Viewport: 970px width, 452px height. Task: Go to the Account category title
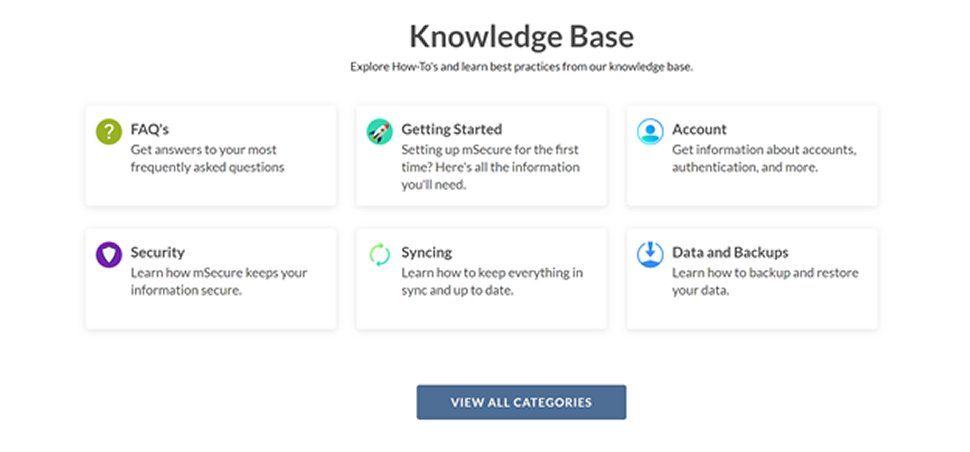(699, 129)
